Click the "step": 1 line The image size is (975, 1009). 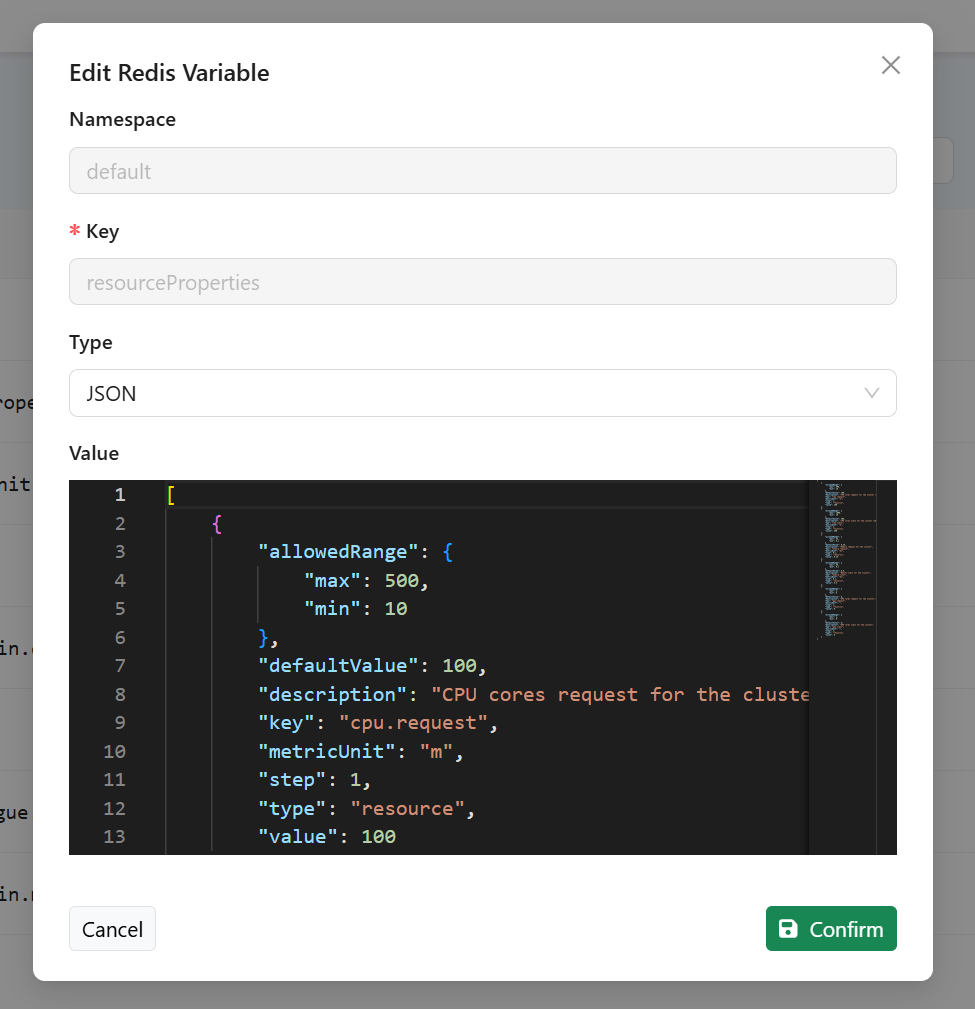click(x=314, y=780)
